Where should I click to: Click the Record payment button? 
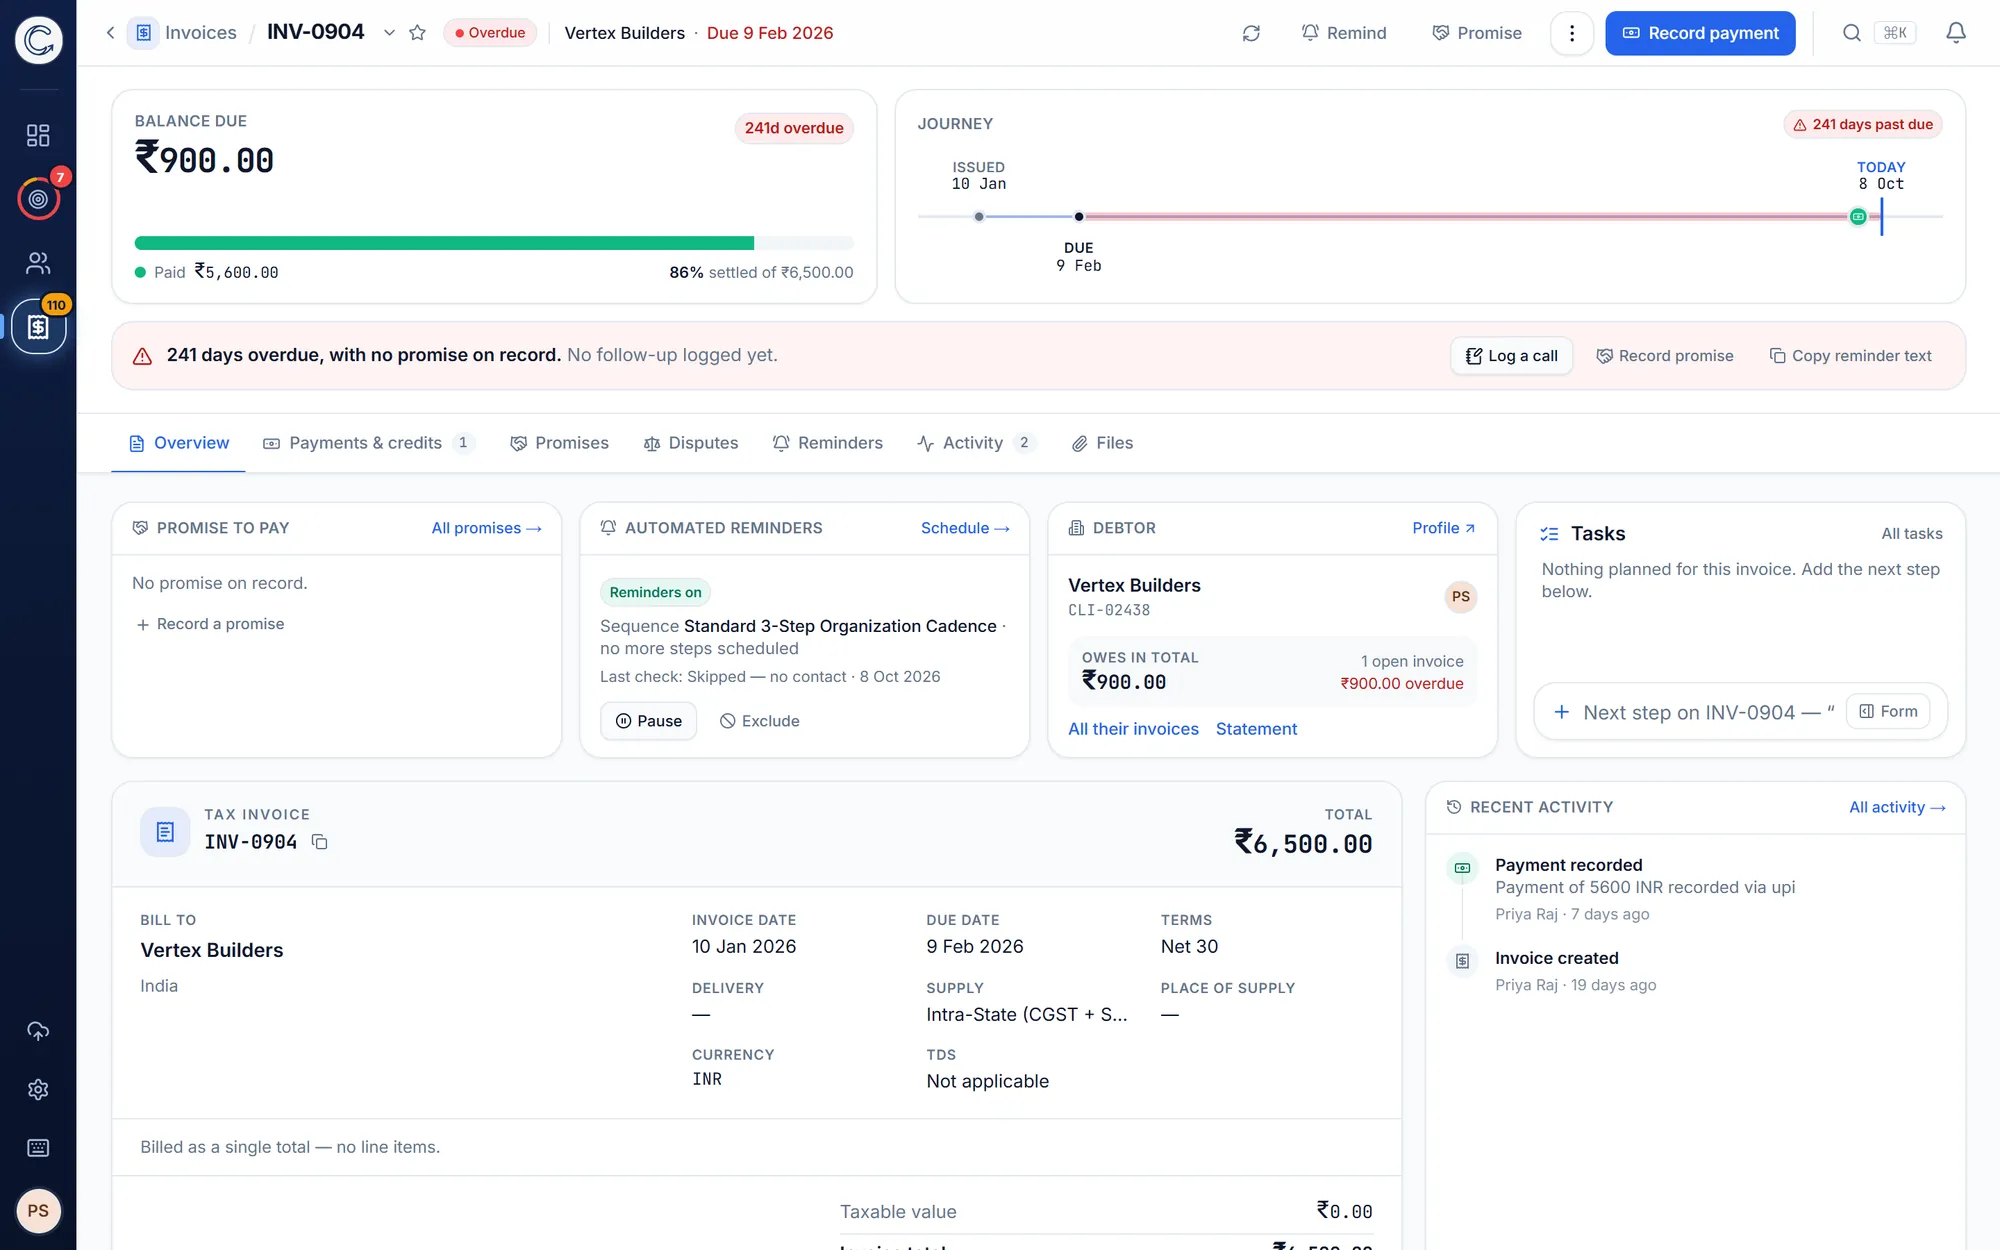tap(1700, 33)
